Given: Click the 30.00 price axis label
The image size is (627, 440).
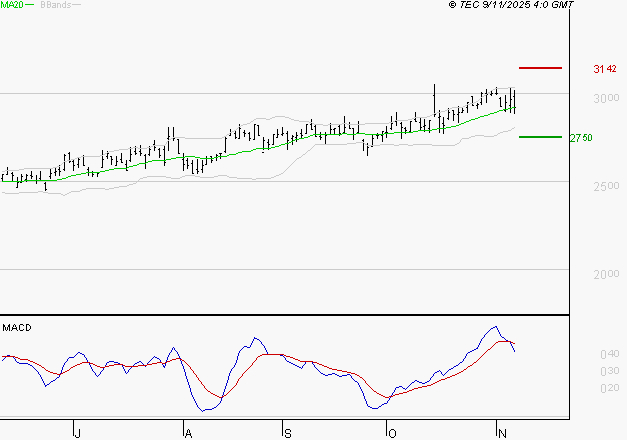Looking at the screenshot, I should (x=606, y=98).
